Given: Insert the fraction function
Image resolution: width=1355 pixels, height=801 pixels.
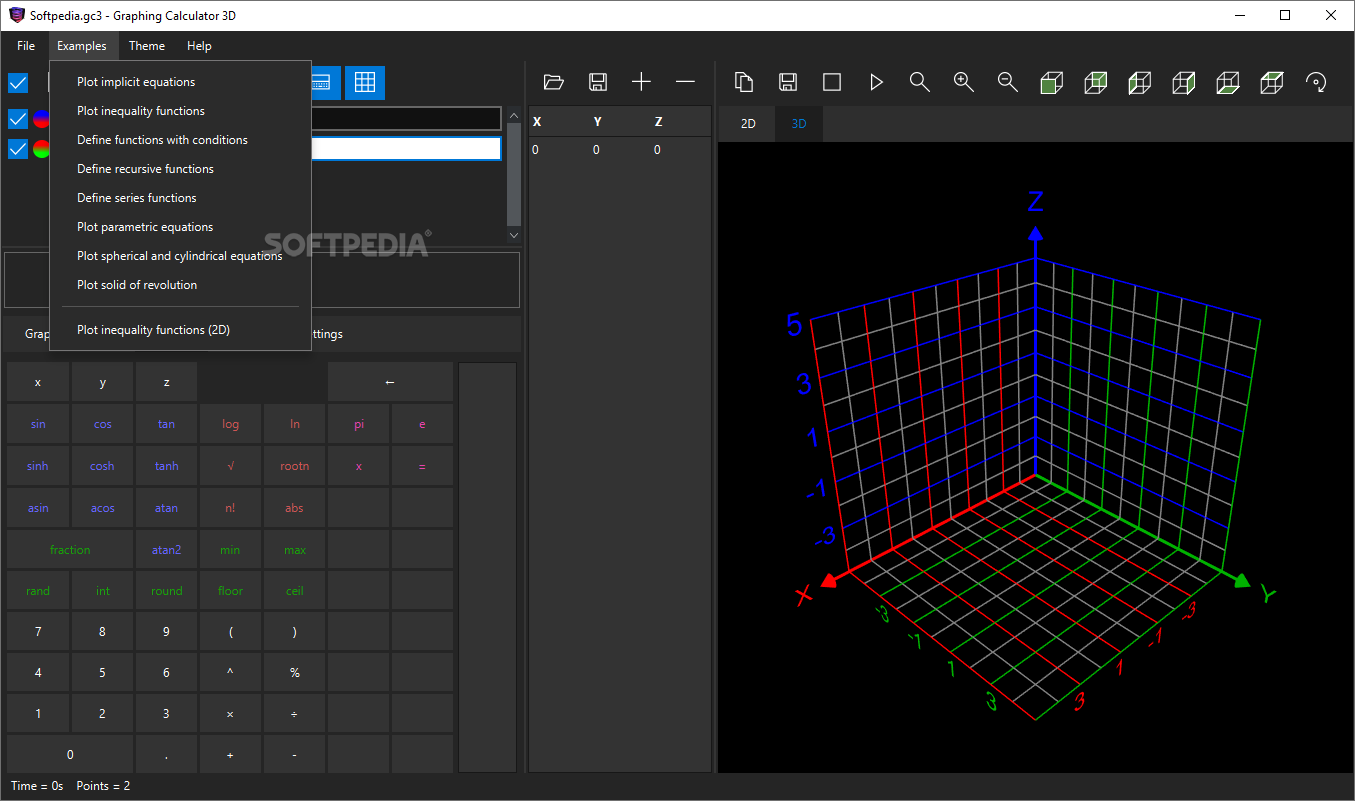Looking at the screenshot, I should point(70,550).
